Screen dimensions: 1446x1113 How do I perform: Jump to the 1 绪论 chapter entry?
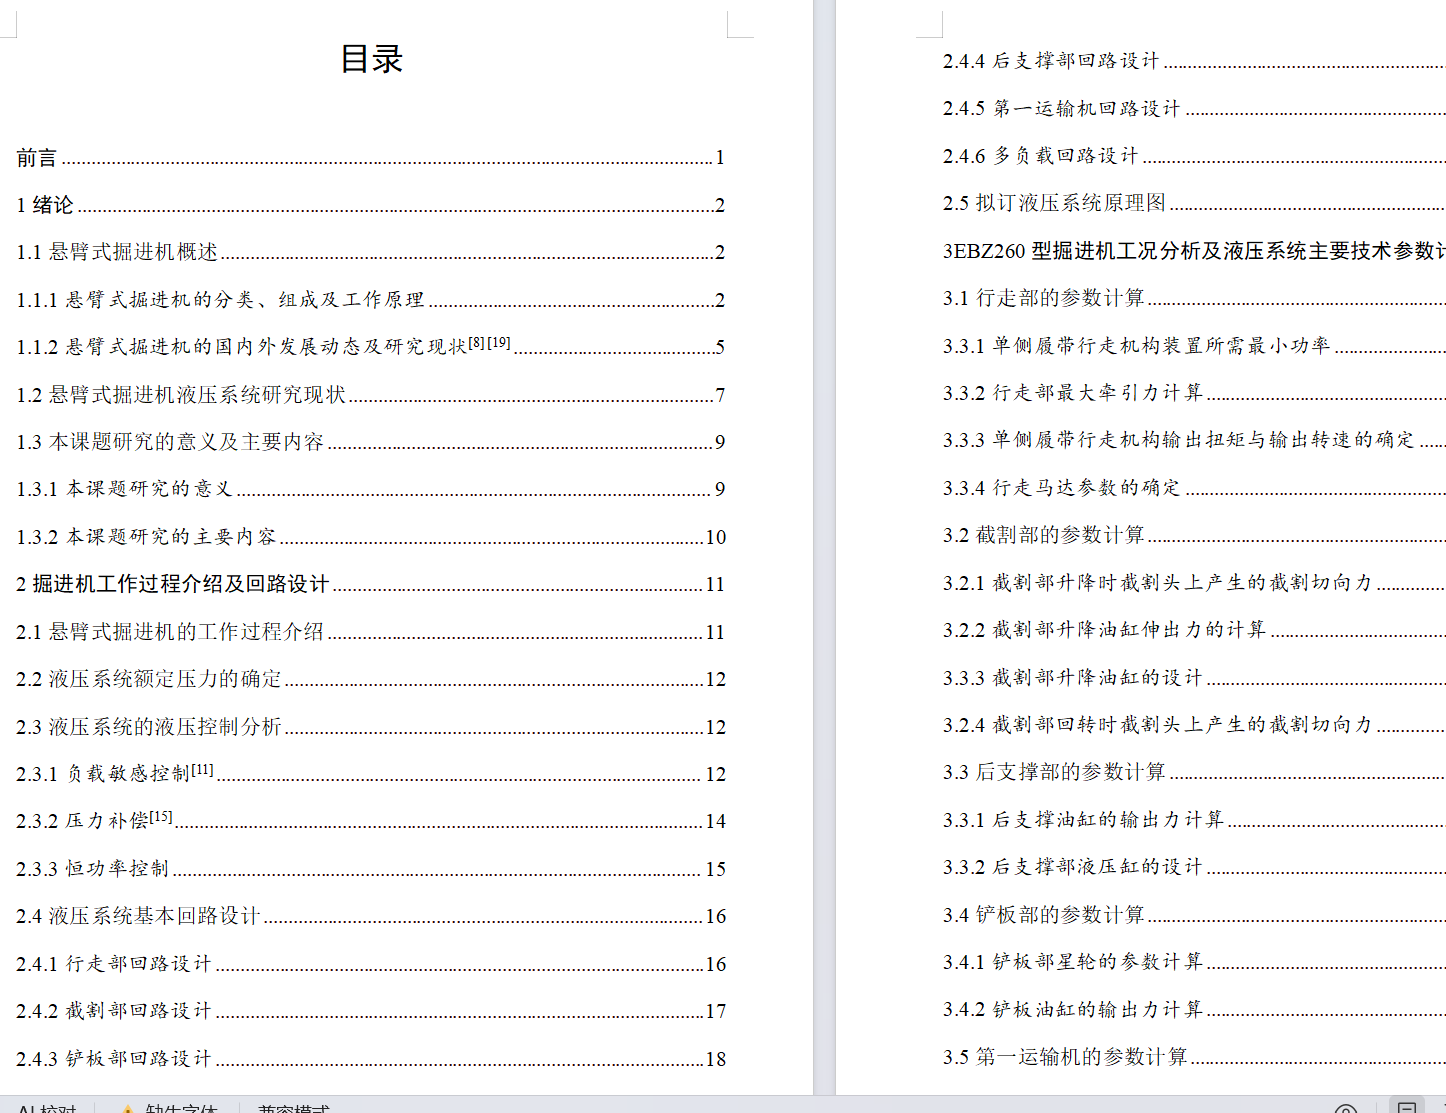370,205
